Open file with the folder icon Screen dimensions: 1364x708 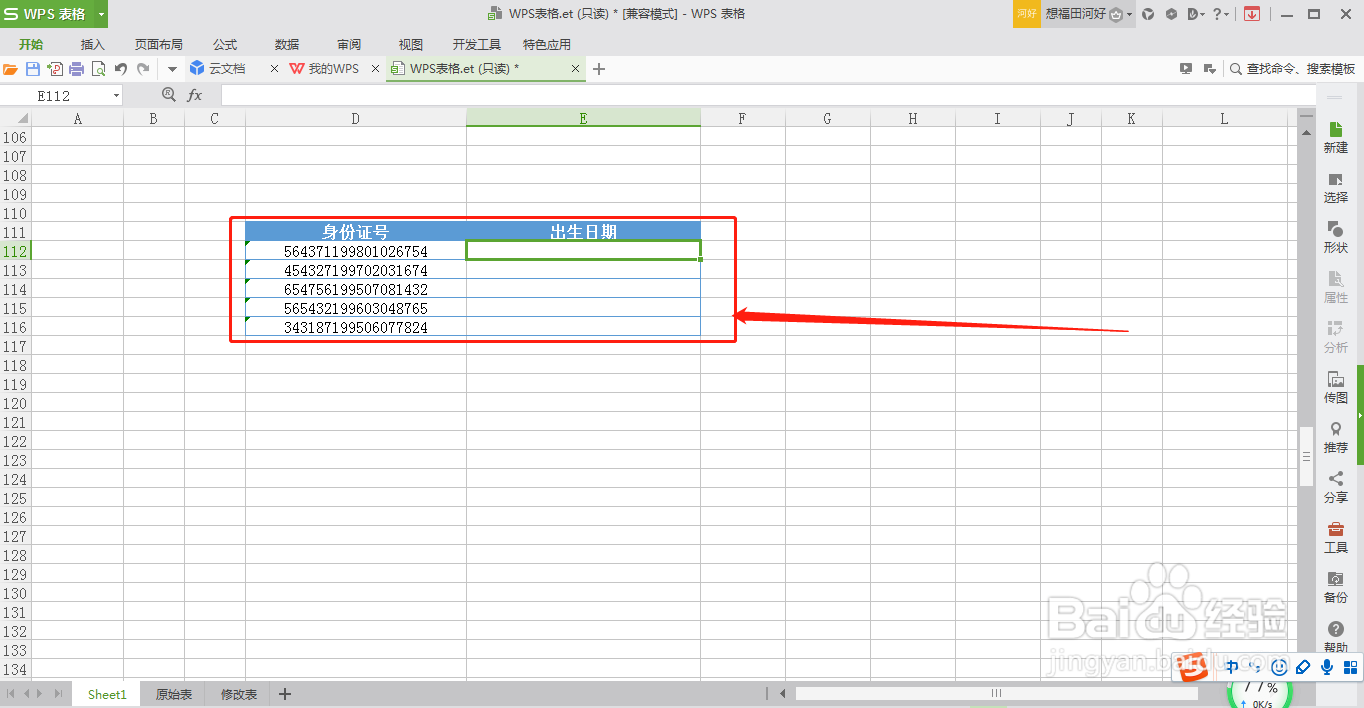click(x=10, y=69)
